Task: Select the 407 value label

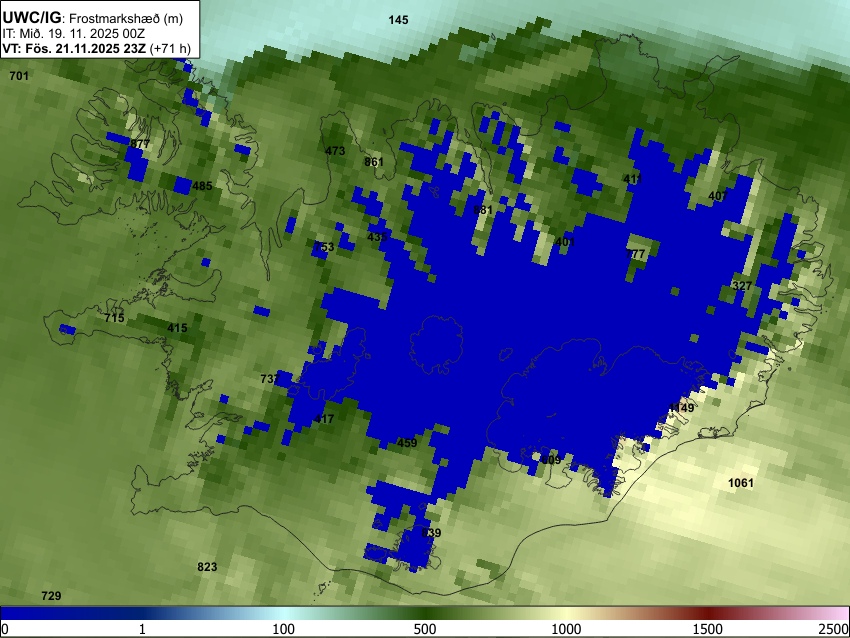Action: point(718,196)
